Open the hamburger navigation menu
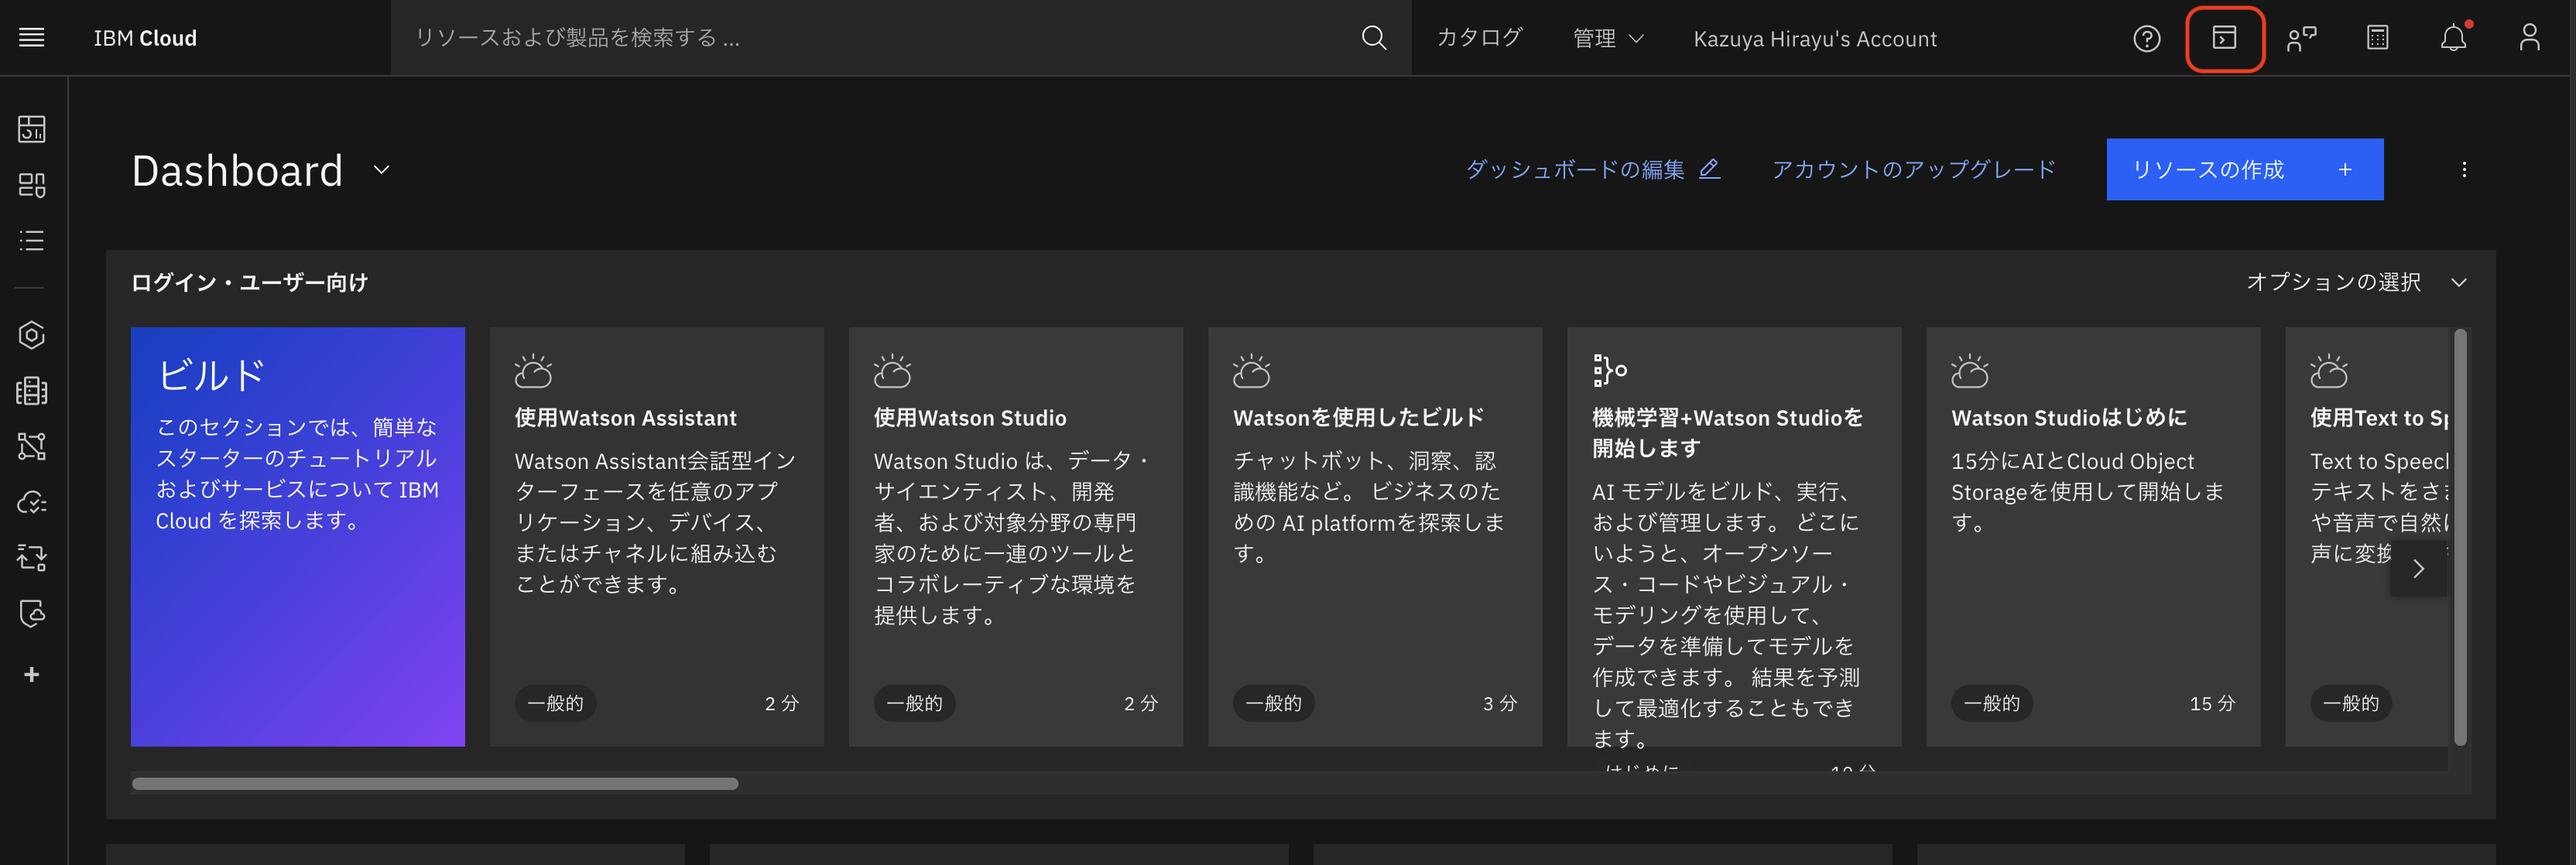The height and width of the screenshot is (865, 2576). pos(31,37)
